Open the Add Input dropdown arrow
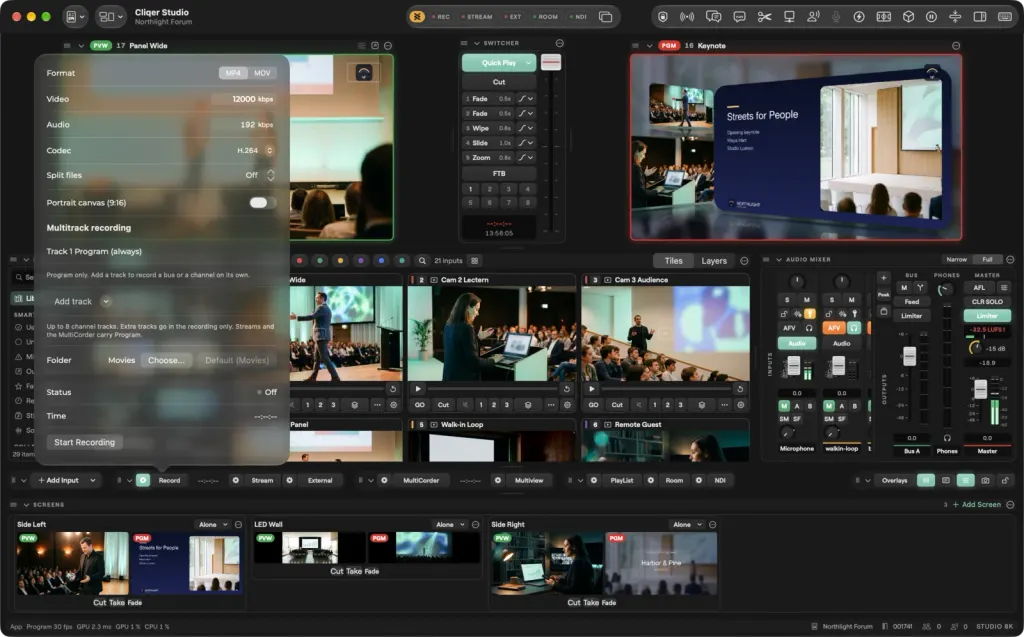The width and height of the screenshot is (1024, 637). [93, 480]
